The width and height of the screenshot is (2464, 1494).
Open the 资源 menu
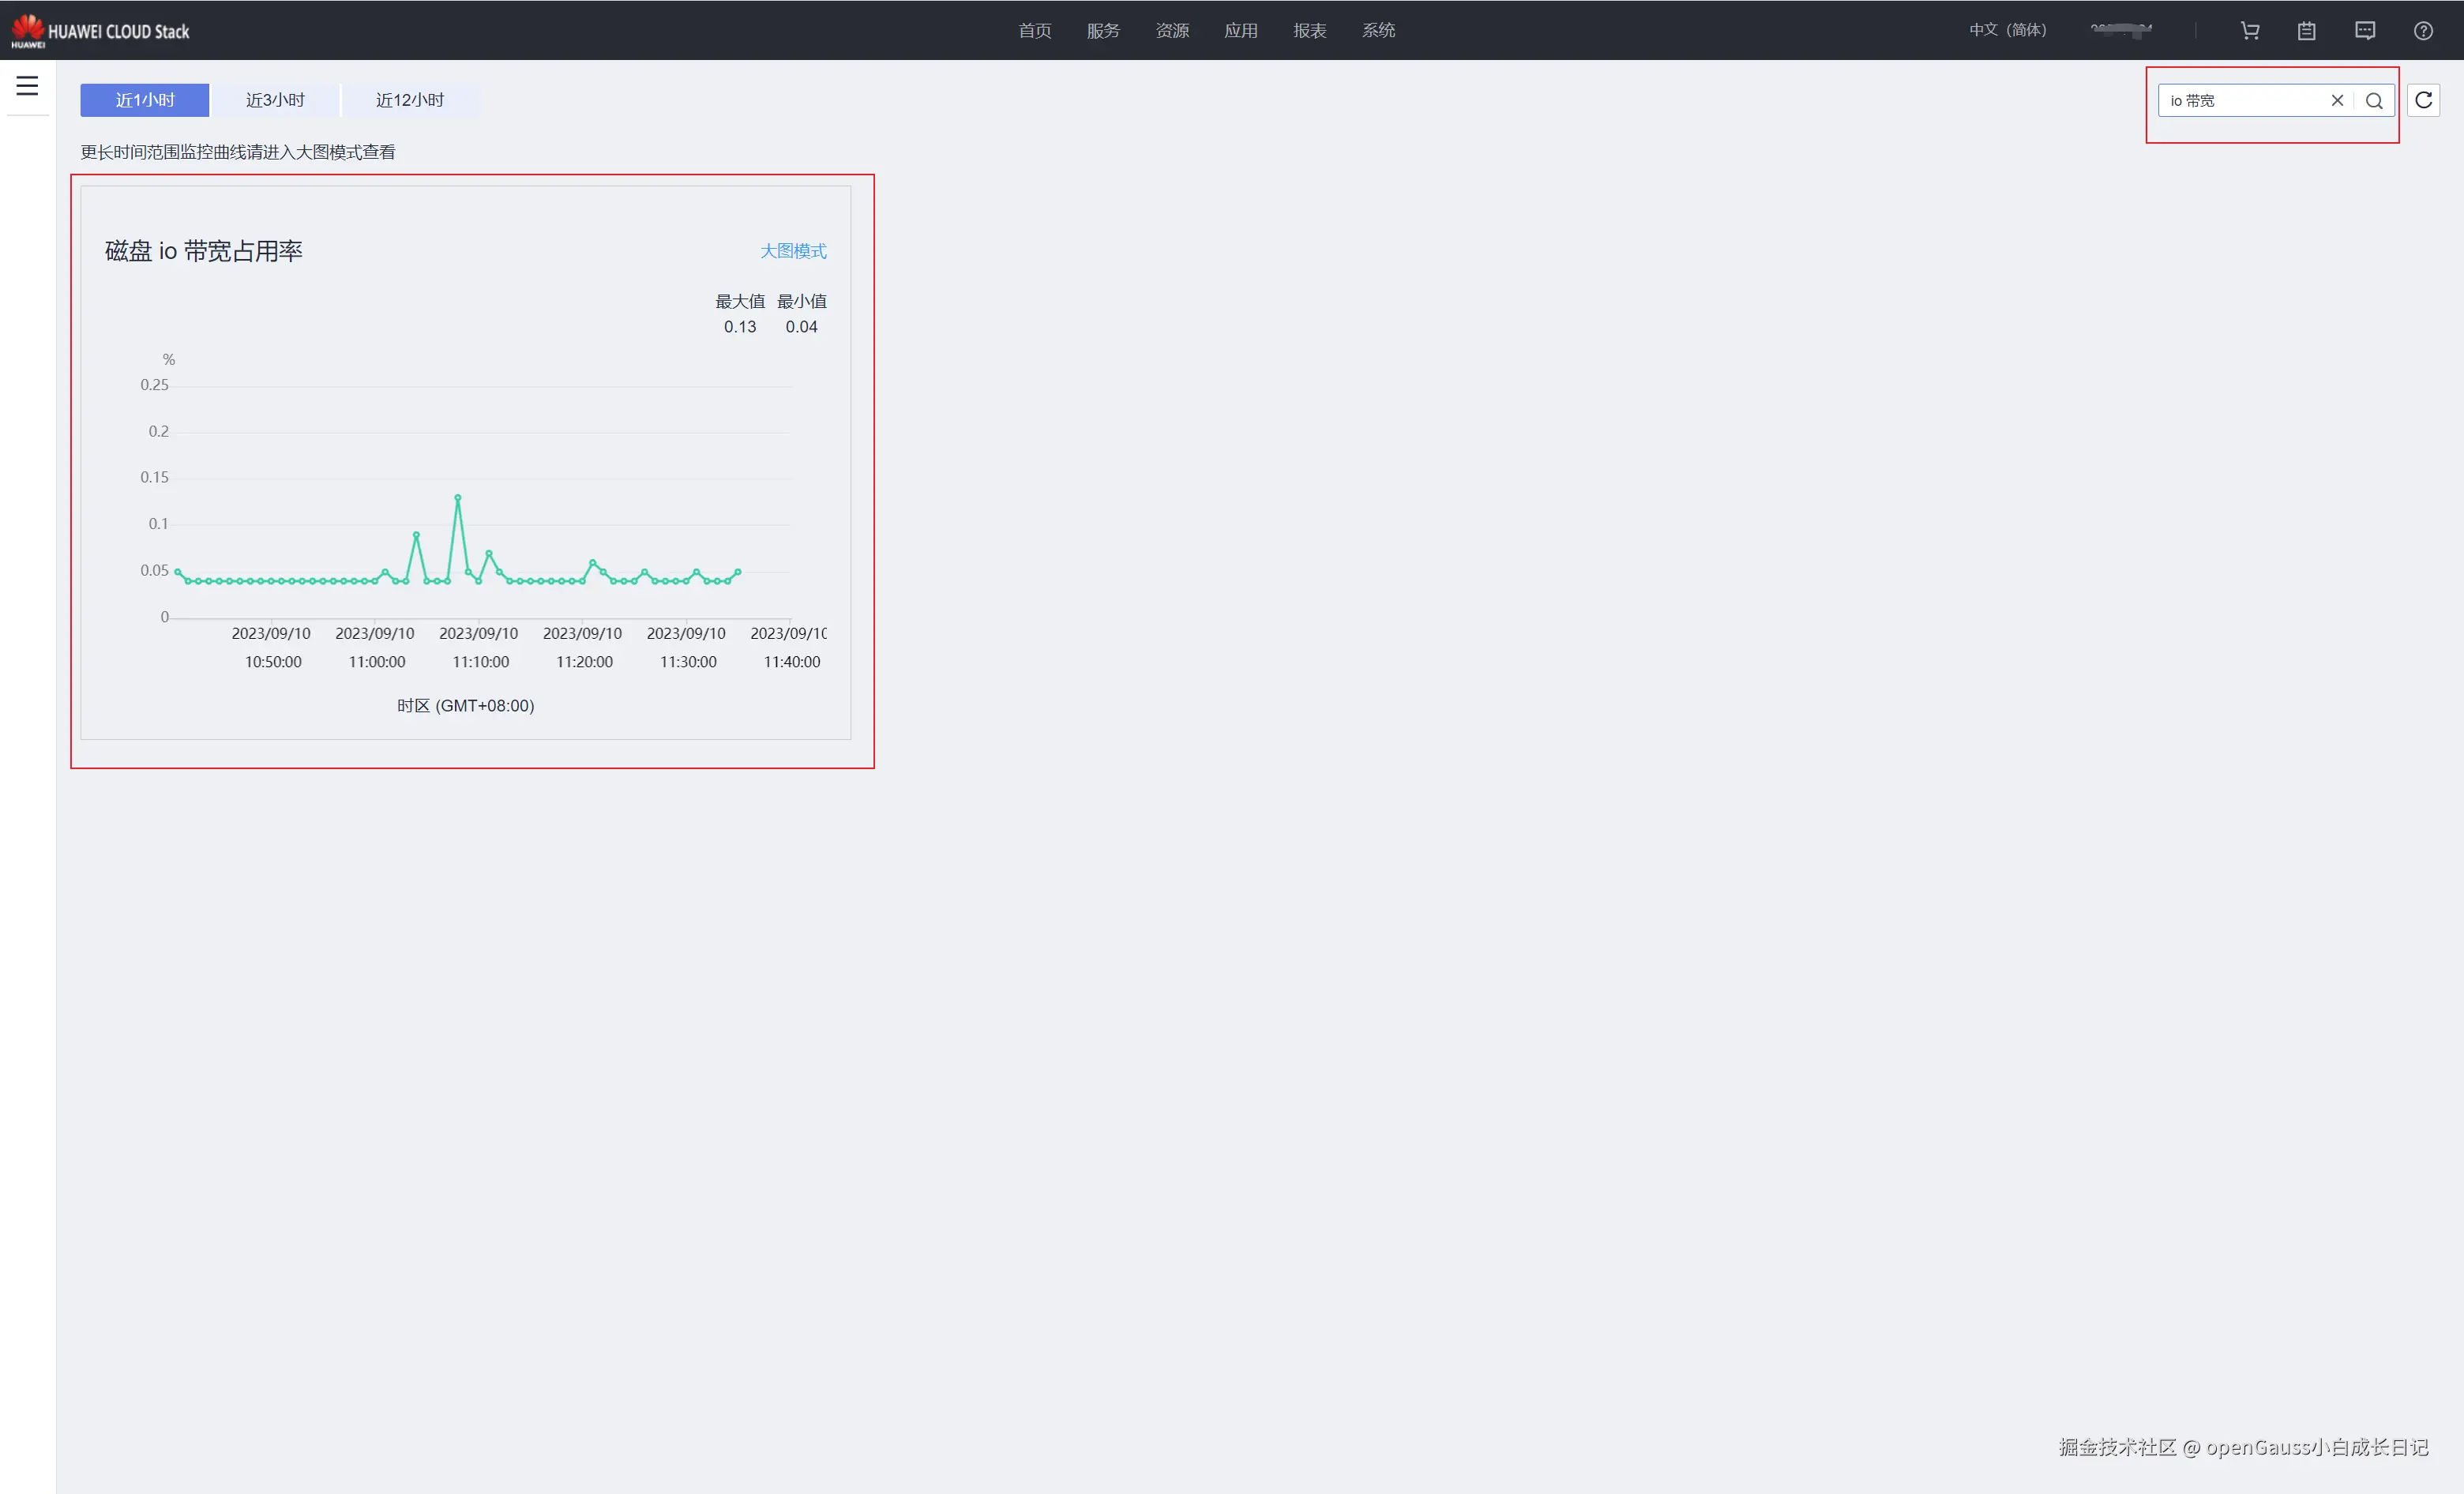point(1172,31)
